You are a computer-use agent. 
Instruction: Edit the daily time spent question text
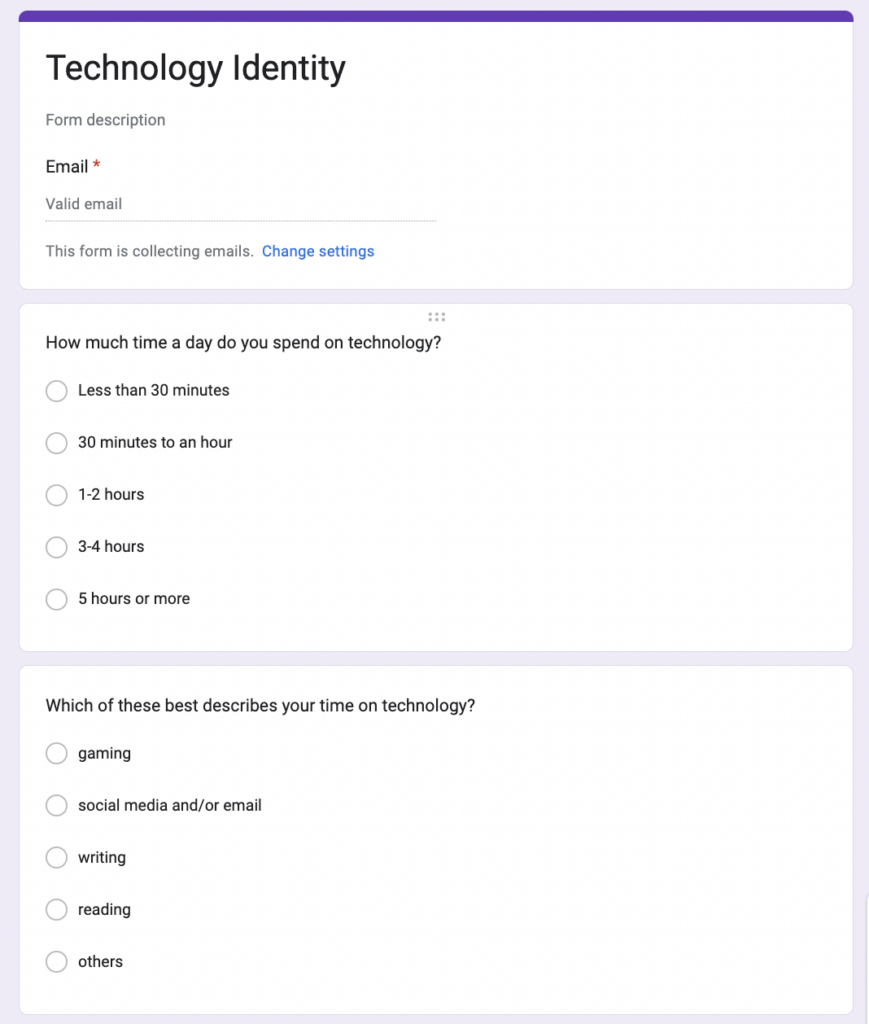pos(244,343)
